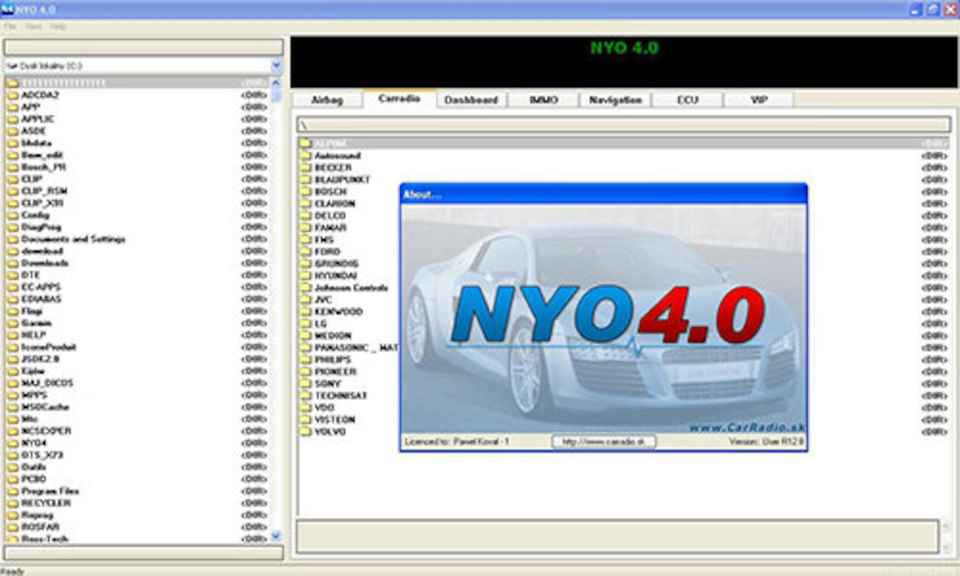Select the CLIP_RSM folder icon
This screenshot has height=576, width=960.
pos(12,191)
